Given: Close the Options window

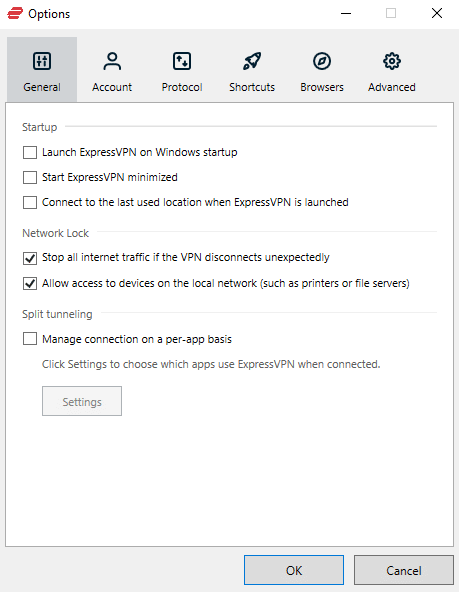Looking at the screenshot, I should pos(437,14).
